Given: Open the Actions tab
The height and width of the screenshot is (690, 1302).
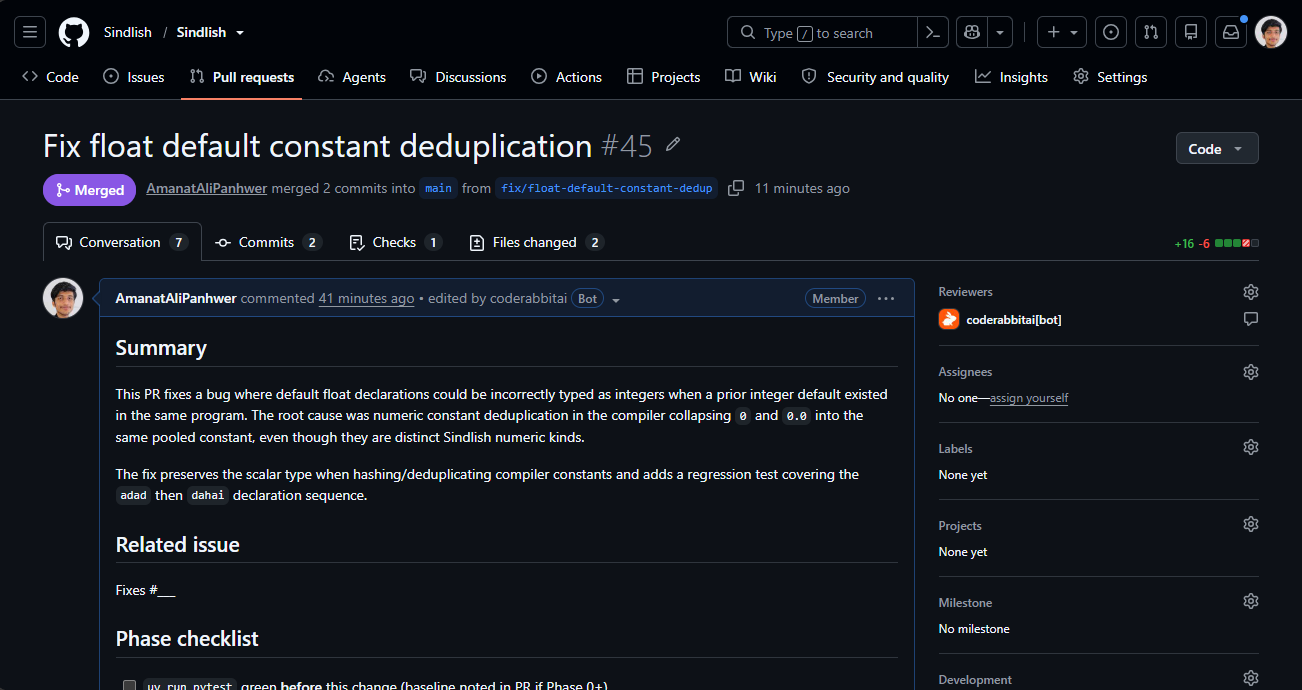Looking at the screenshot, I should coord(567,77).
